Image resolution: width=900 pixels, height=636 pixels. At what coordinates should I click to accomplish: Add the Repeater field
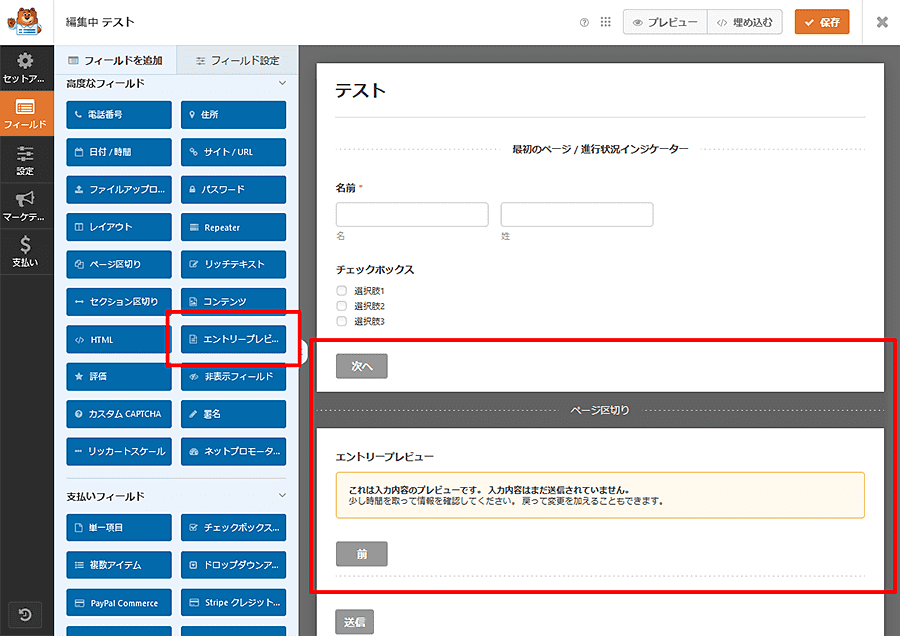pos(233,227)
